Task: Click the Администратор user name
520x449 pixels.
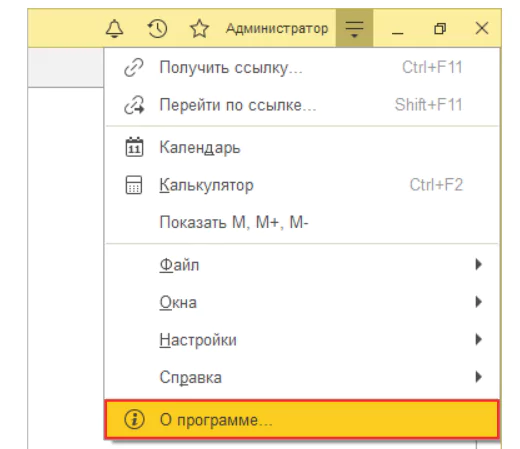Action: [277, 29]
